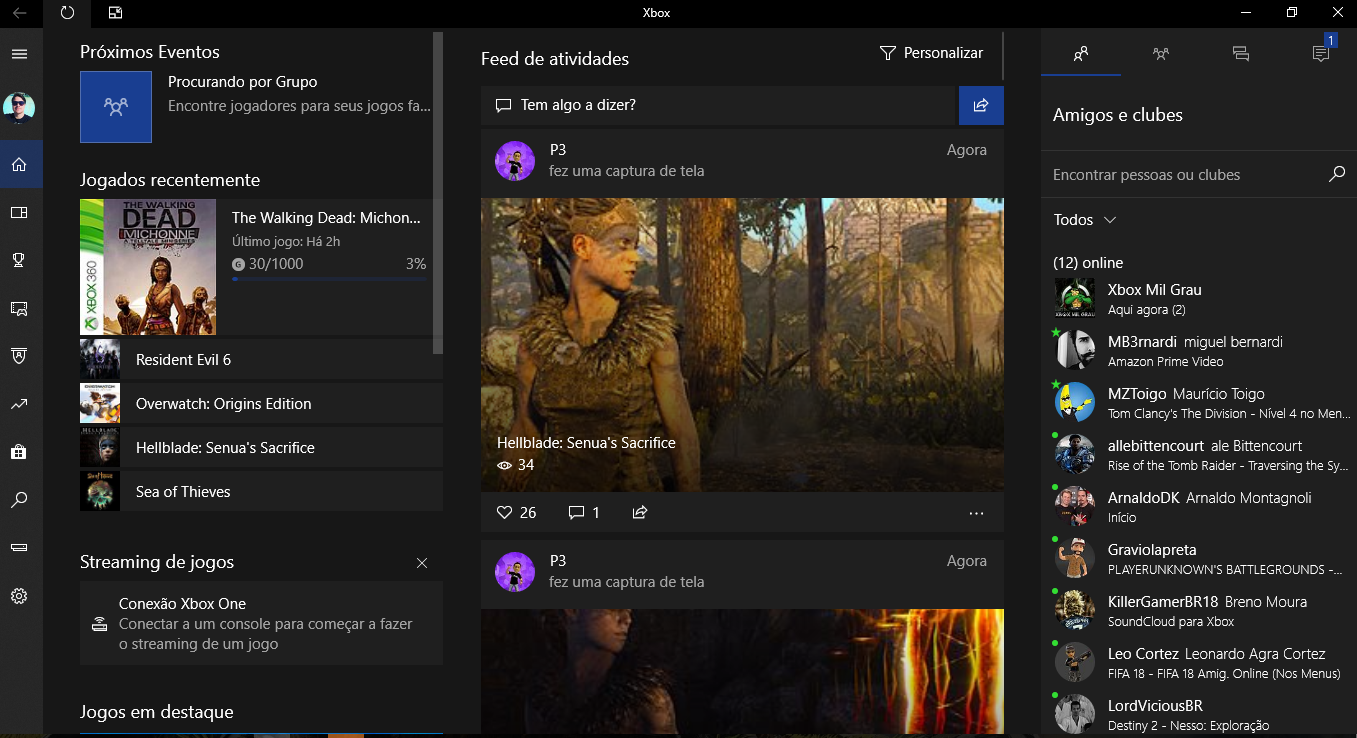Screen dimensions: 1357x738
Task: Select friend KillerGamerBR18
Action: (1199, 610)
